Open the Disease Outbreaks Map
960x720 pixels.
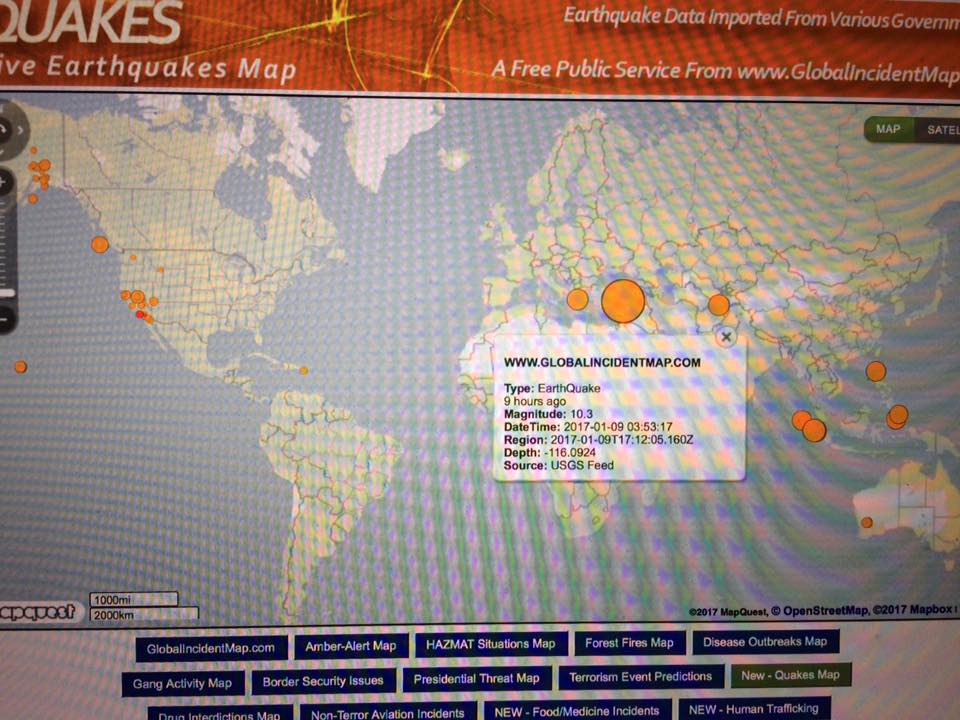765,642
